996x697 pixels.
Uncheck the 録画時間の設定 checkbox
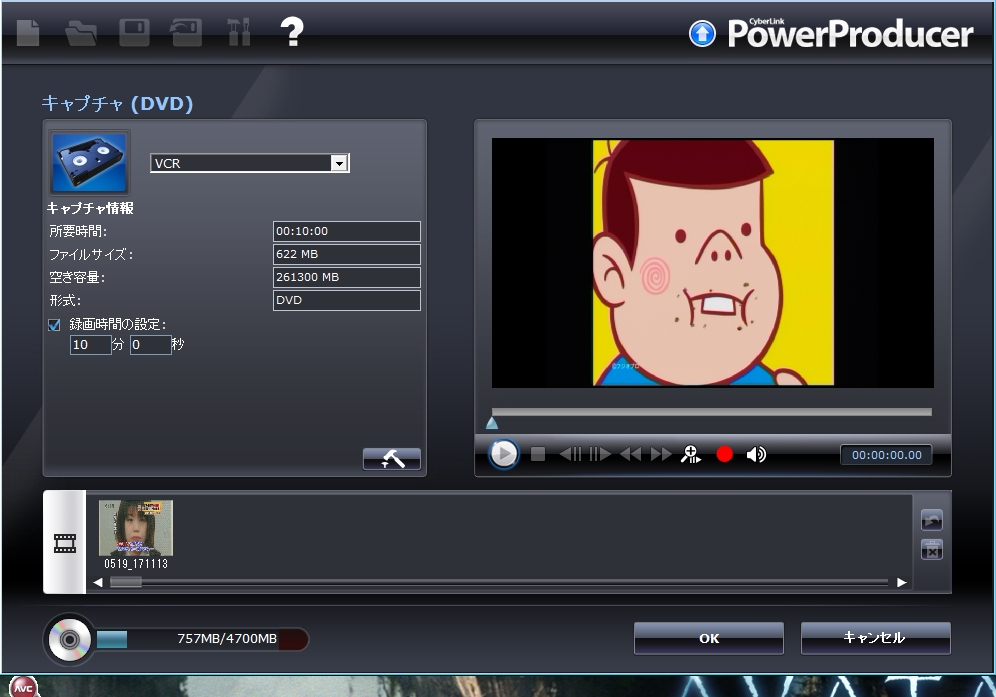[55, 325]
